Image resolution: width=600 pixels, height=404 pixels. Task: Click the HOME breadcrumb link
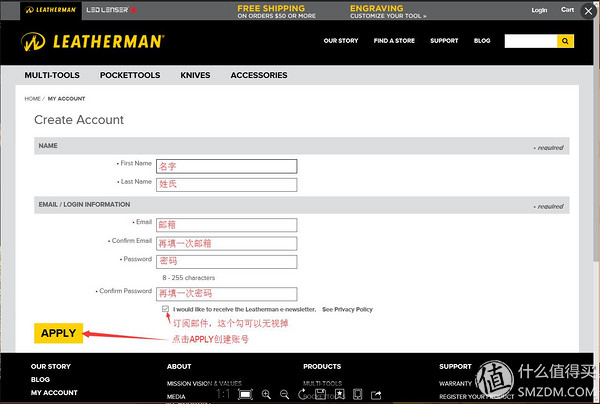[33, 99]
